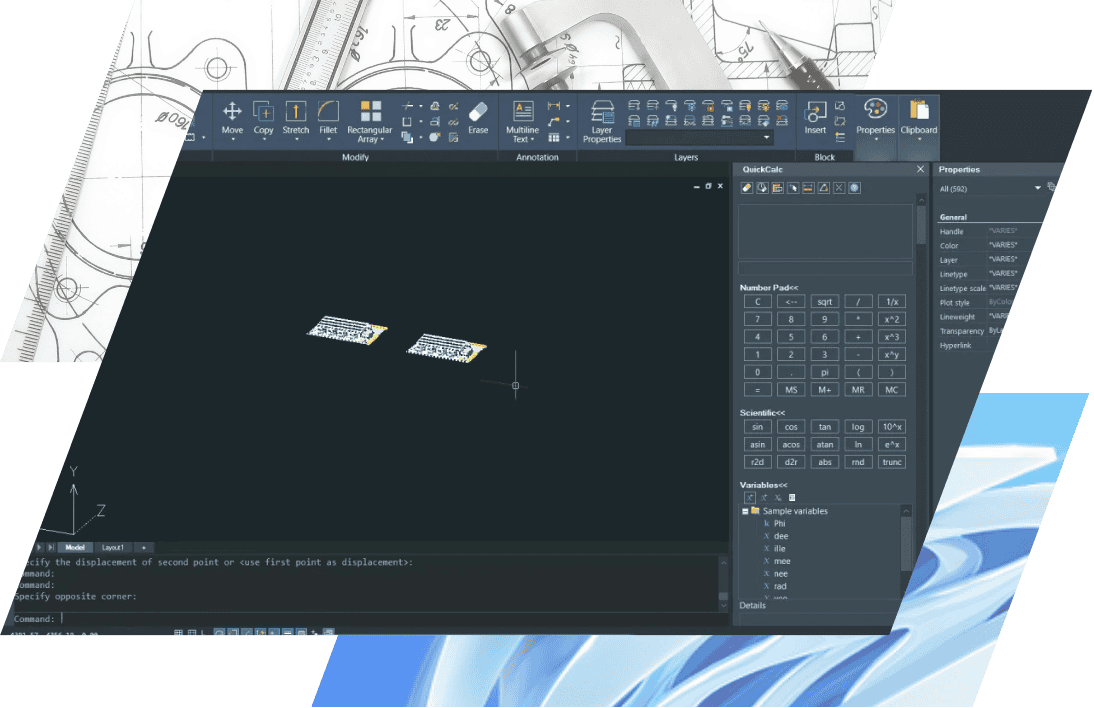Click the Copy tool
Image resolution: width=1094 pixels, height=708 pixels.
[x=263, y=118]
